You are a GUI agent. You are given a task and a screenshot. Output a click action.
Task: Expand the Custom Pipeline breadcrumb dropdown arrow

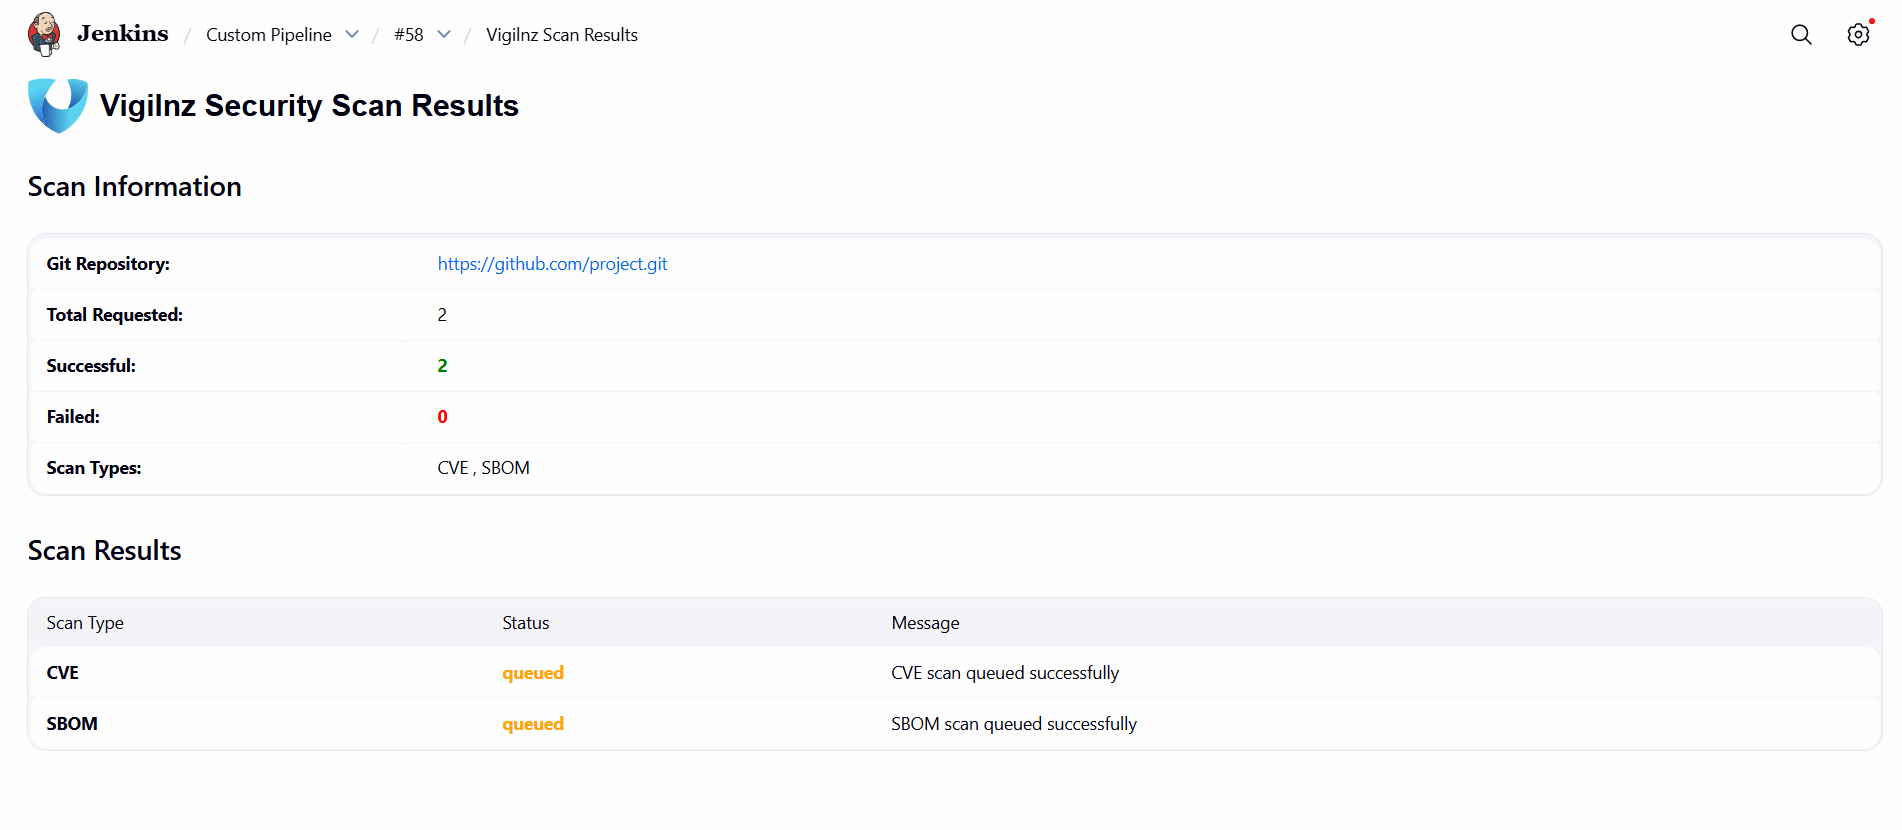point(352,35)
